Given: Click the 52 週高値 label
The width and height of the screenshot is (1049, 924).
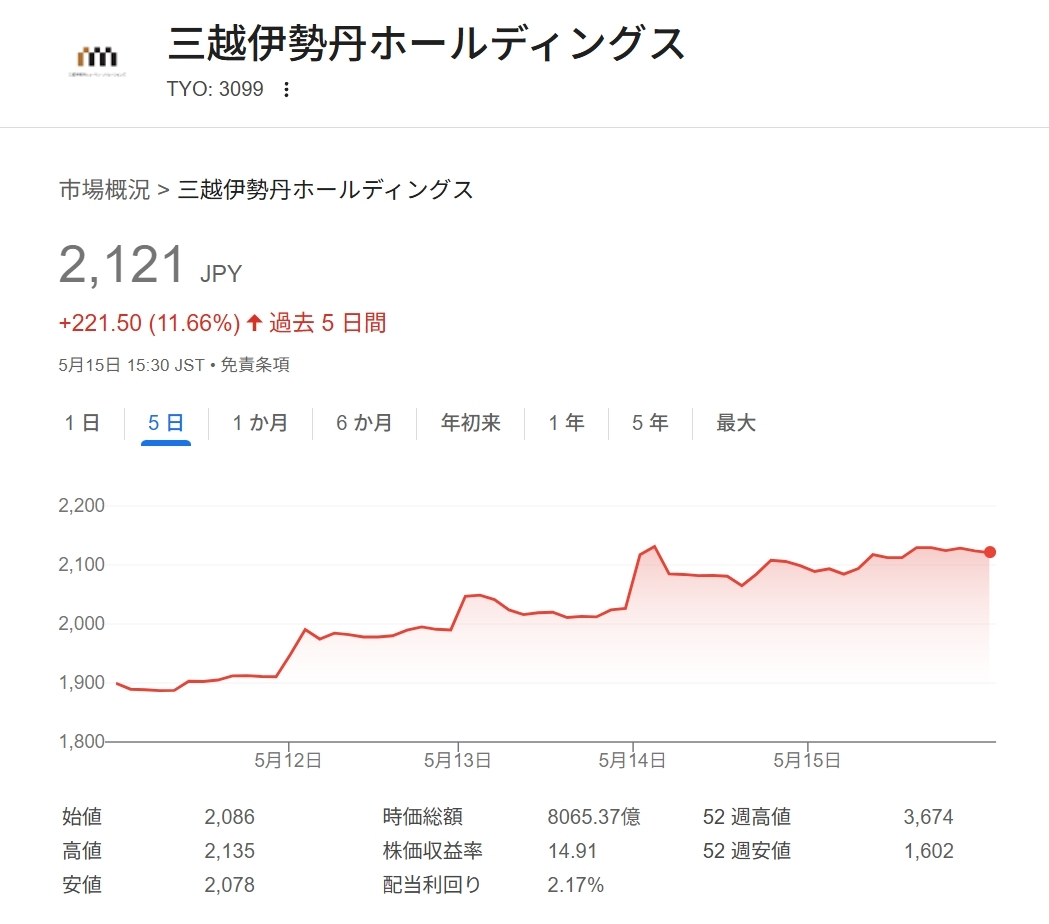Looking at the screenshot, I should 747,817.
